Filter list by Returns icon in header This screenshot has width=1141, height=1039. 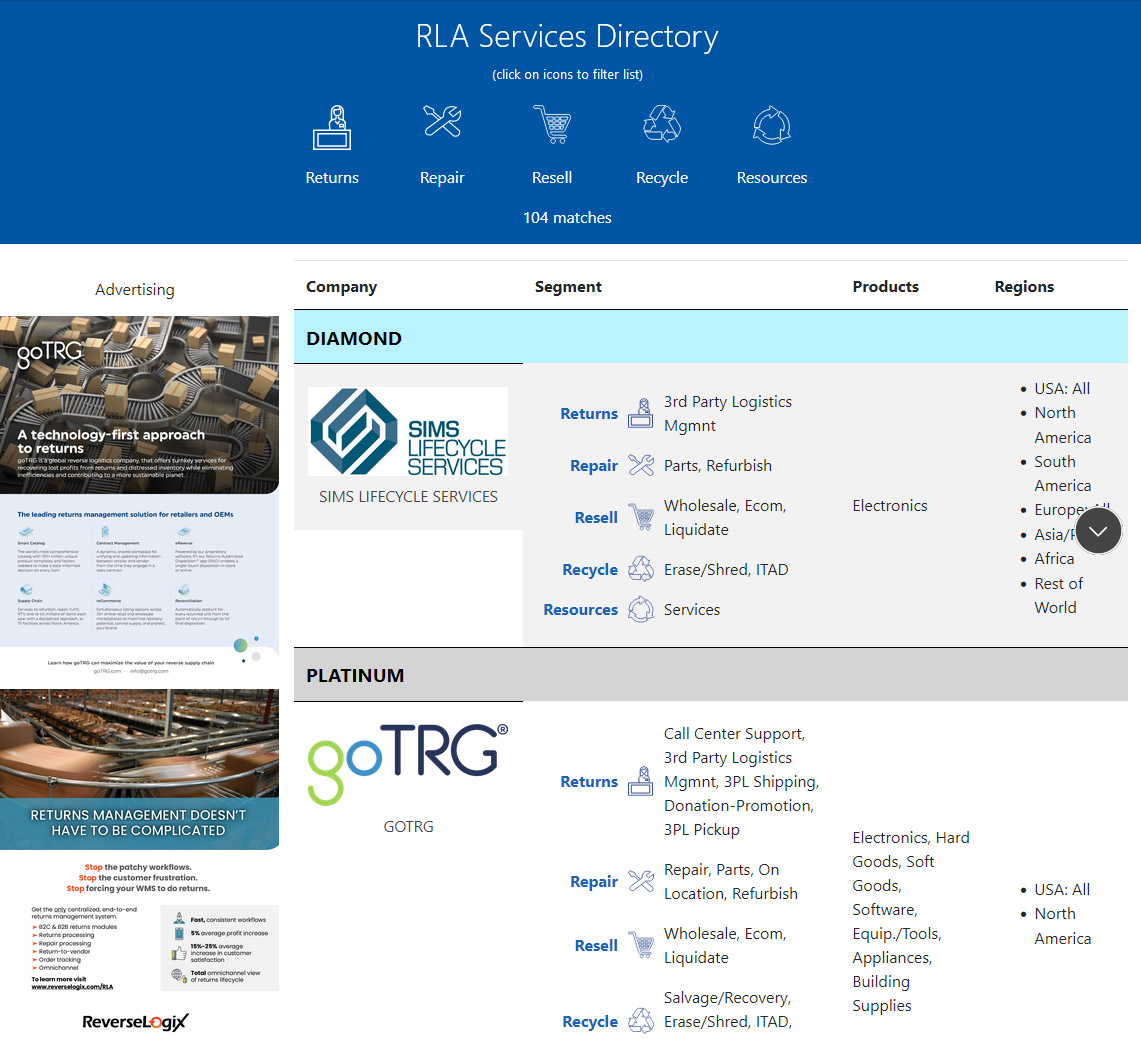click(332, 128)
